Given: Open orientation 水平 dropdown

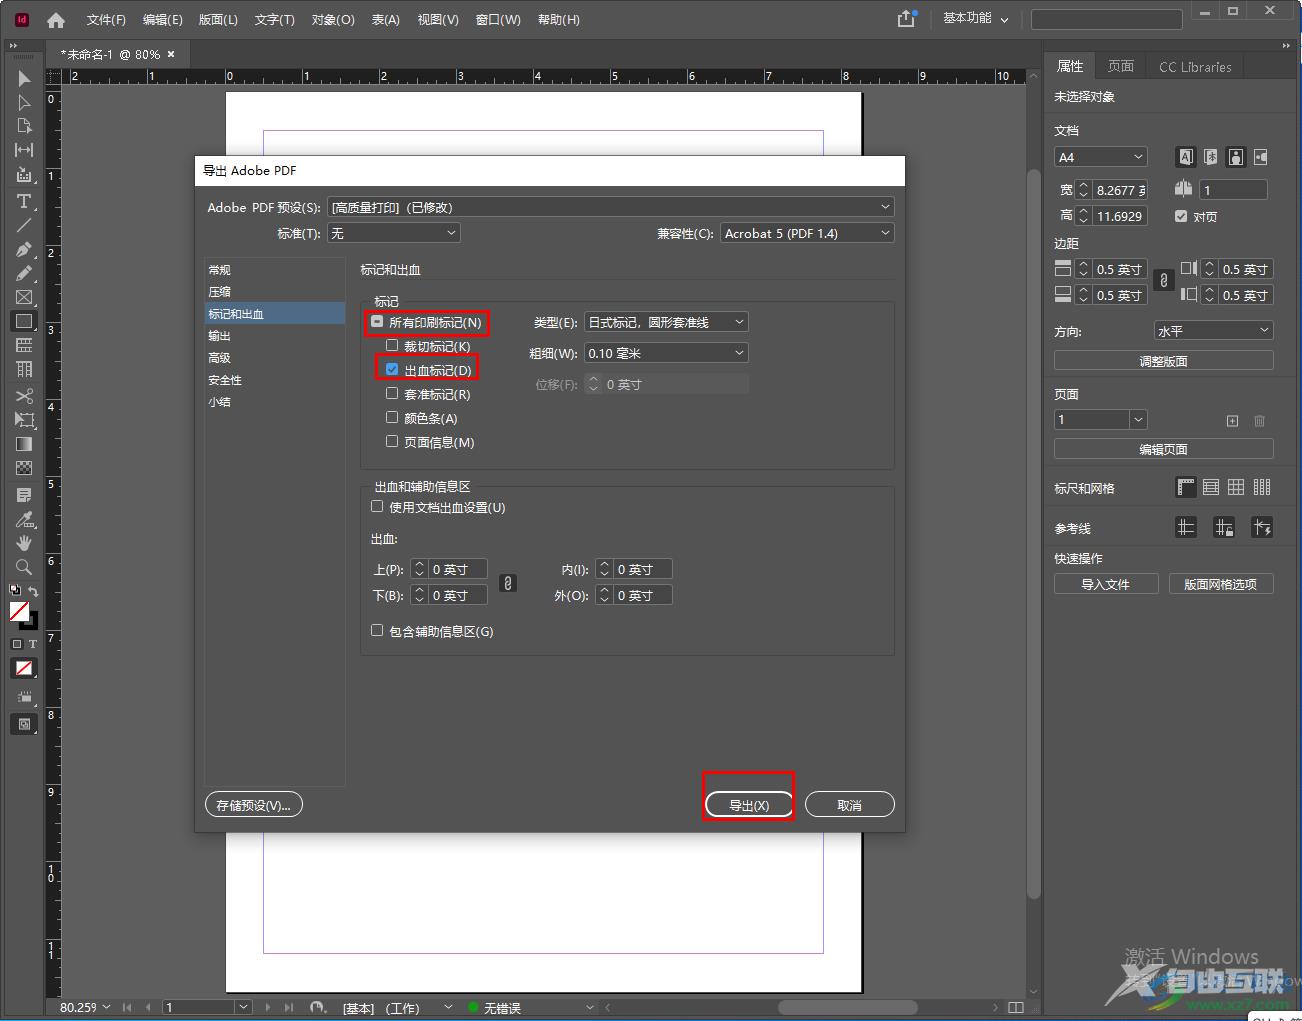Looking at the screenshot, I should tap(1213, 330).
